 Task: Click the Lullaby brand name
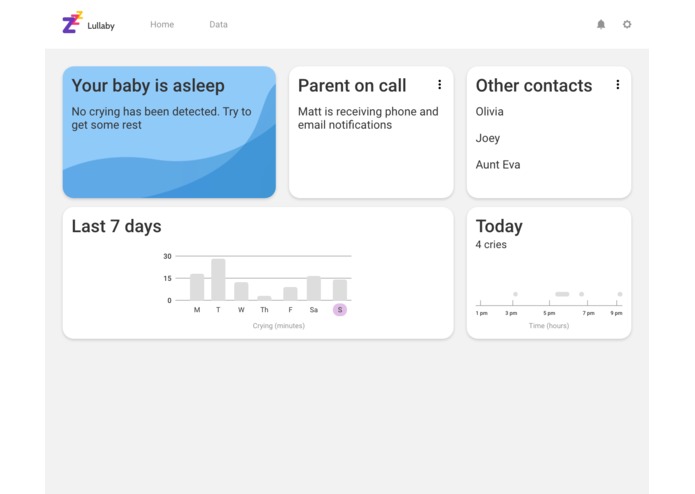(101, 26)
